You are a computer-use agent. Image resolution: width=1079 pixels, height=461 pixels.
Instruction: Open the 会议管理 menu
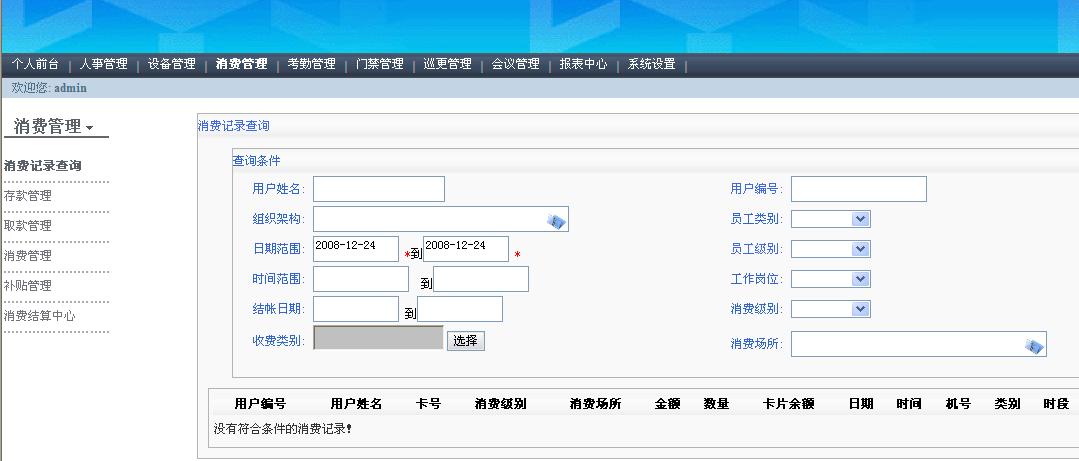[x=515, y=65]
